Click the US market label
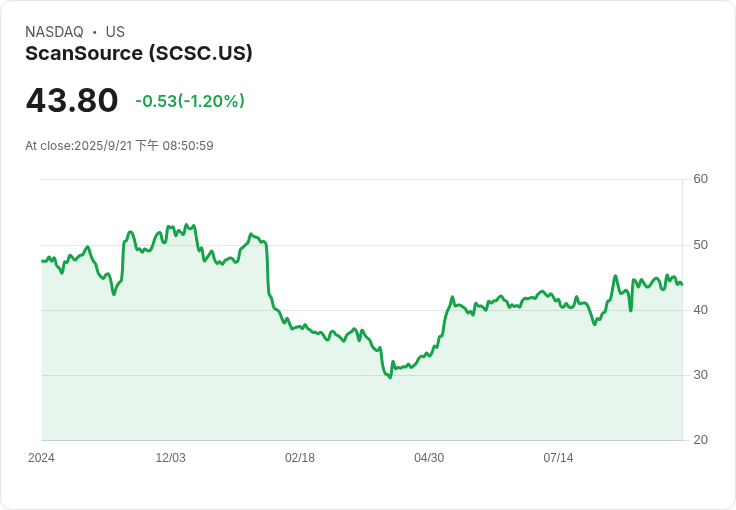This screenshot has width=736, height=510. [115, 32]
